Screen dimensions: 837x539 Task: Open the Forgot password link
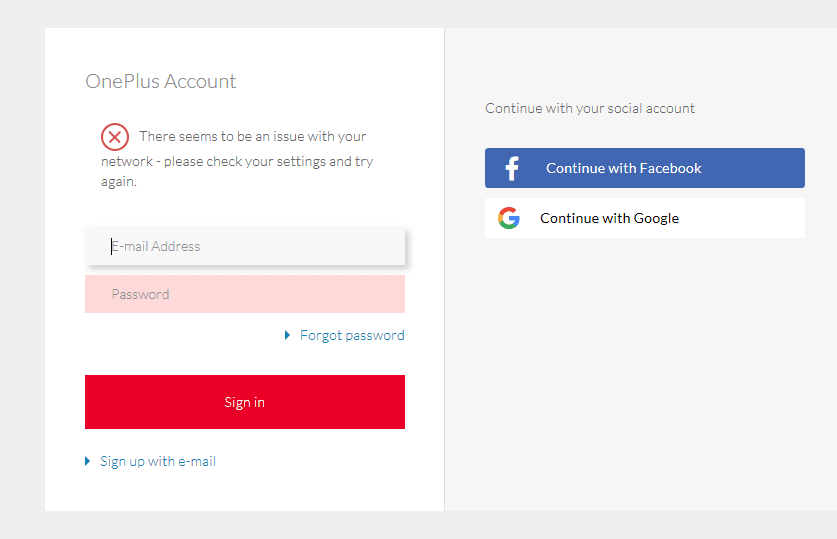[352, 335]
